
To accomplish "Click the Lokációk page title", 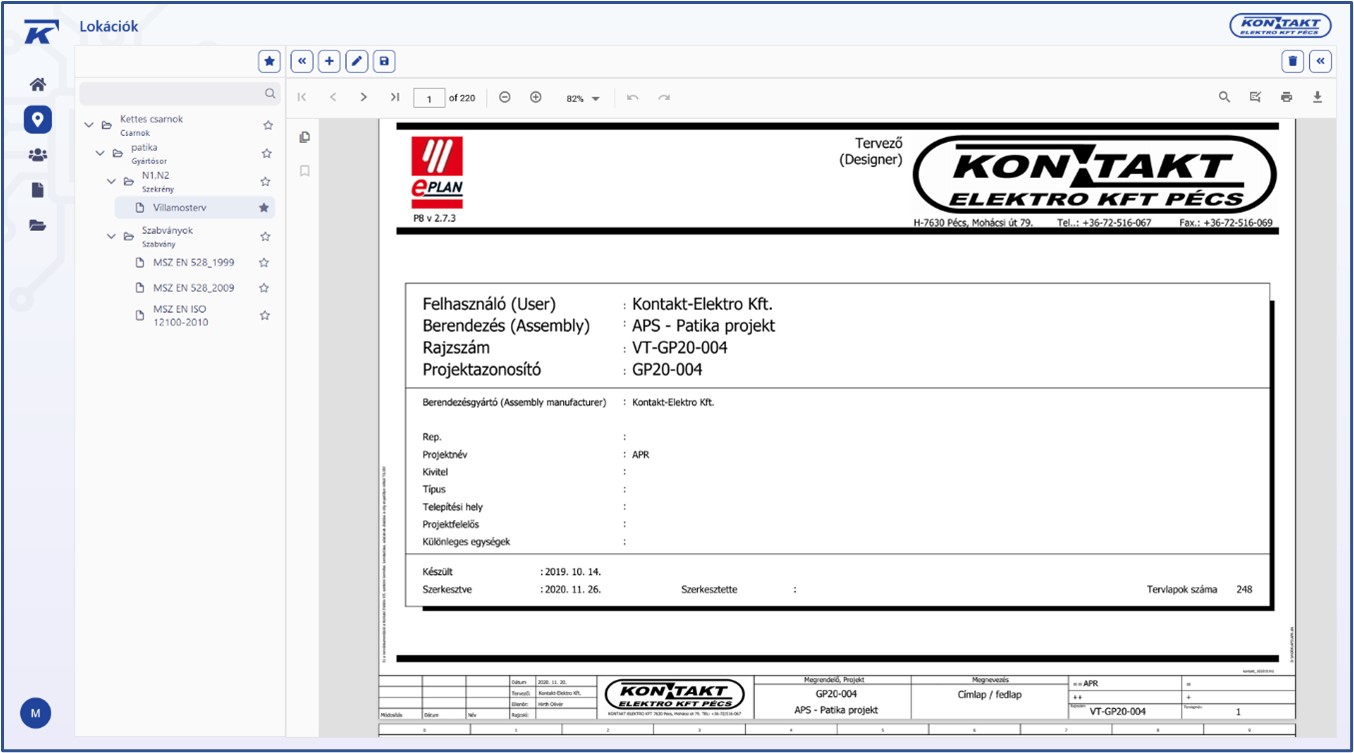I will coord(109,26).
